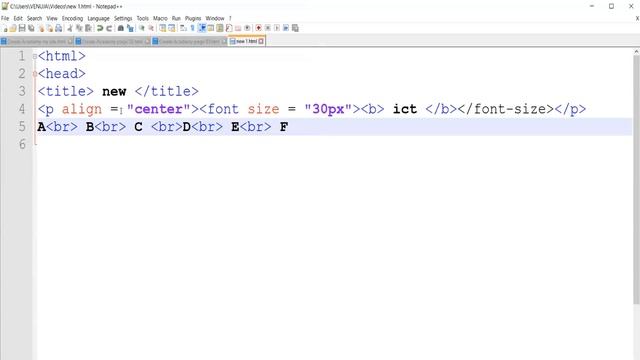Close the new 1.html tab

[261, 41]
